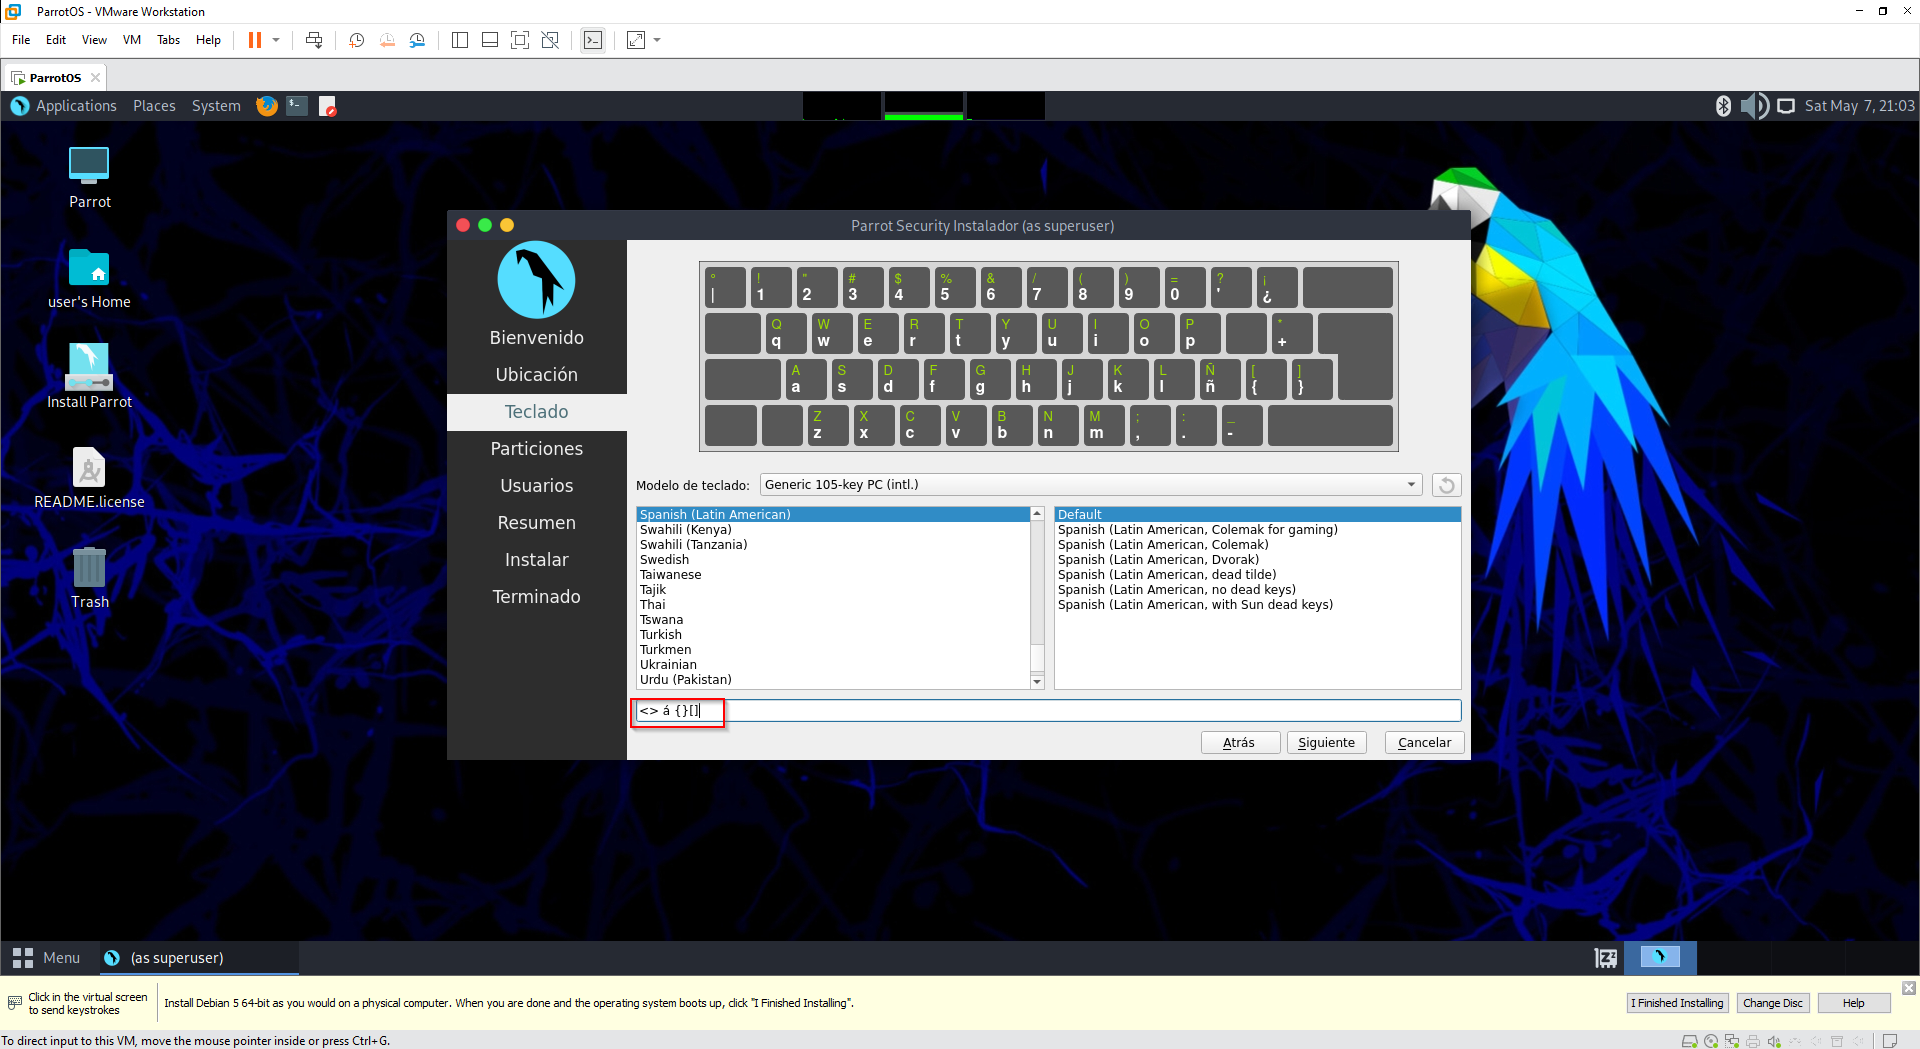The image size is (1920, 1049).
Task: Switch to the ParrotOS VM tab
Action: pyautogui.click(x=55, y=77)
